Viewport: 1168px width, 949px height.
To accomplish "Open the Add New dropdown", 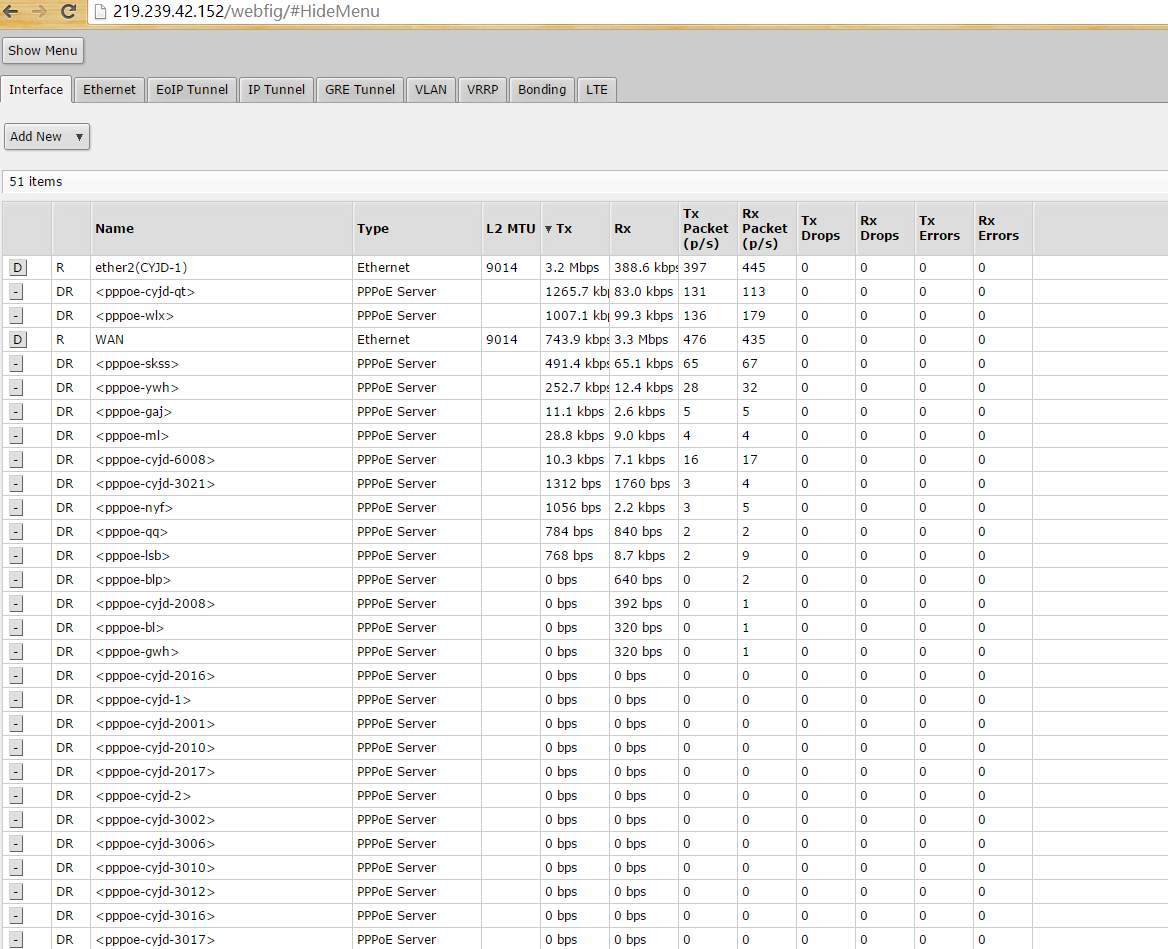I will pos(46,136).
